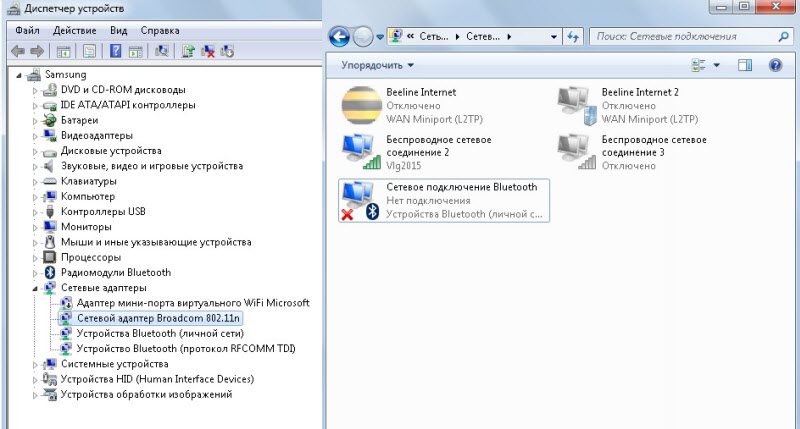The height and width of the screenshot is (429, 800).
Task: Expand the Процессоры node
Action: 35,258
